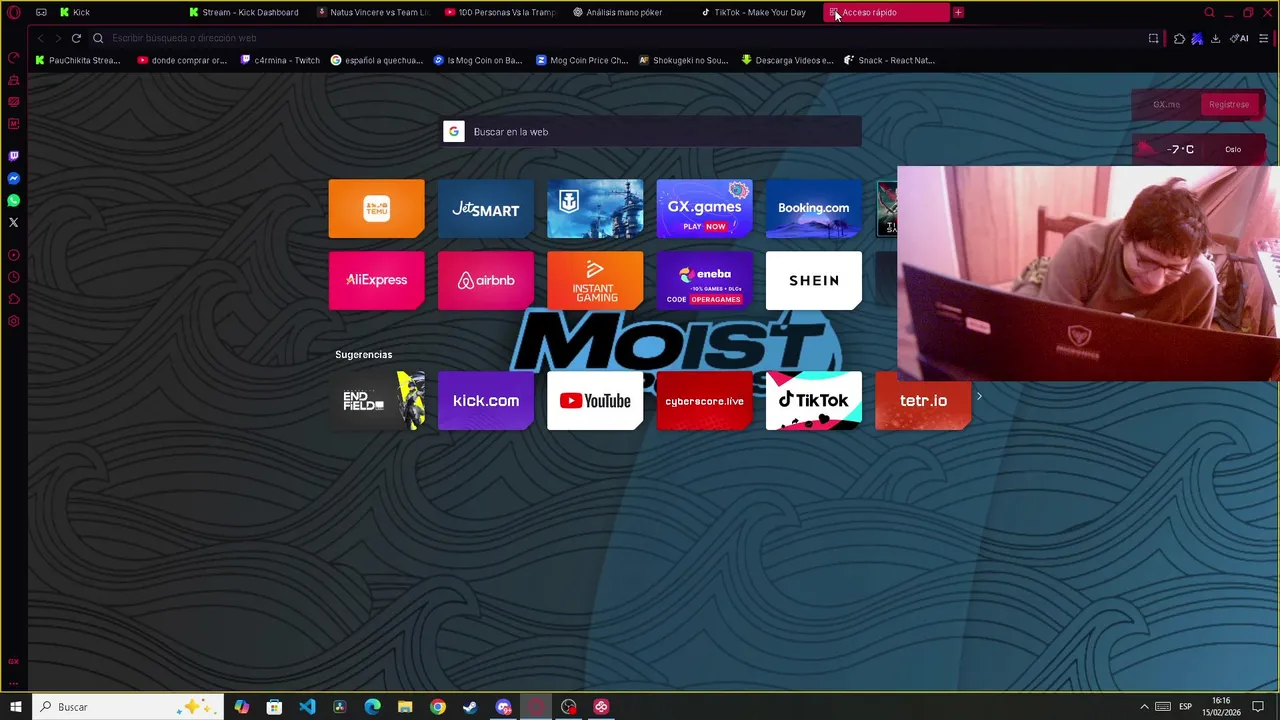Screen dimensions: 1280x720
Task: Click the tab search magnifier icon
Action: (x=1209, y=12)
